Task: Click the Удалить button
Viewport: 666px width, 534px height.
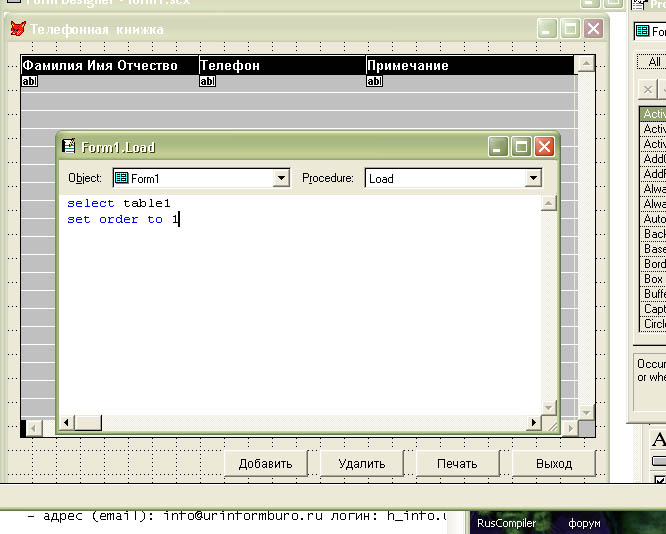Action: pos(361,463)
